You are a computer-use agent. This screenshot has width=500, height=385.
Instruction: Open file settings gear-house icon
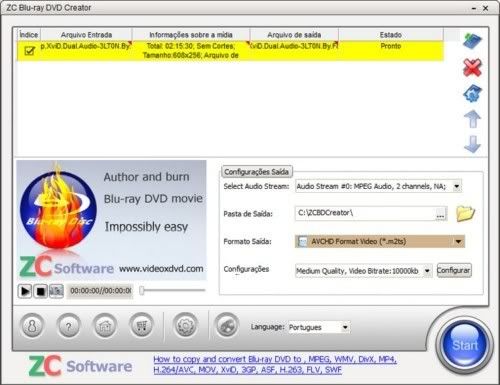coord(473,93)
